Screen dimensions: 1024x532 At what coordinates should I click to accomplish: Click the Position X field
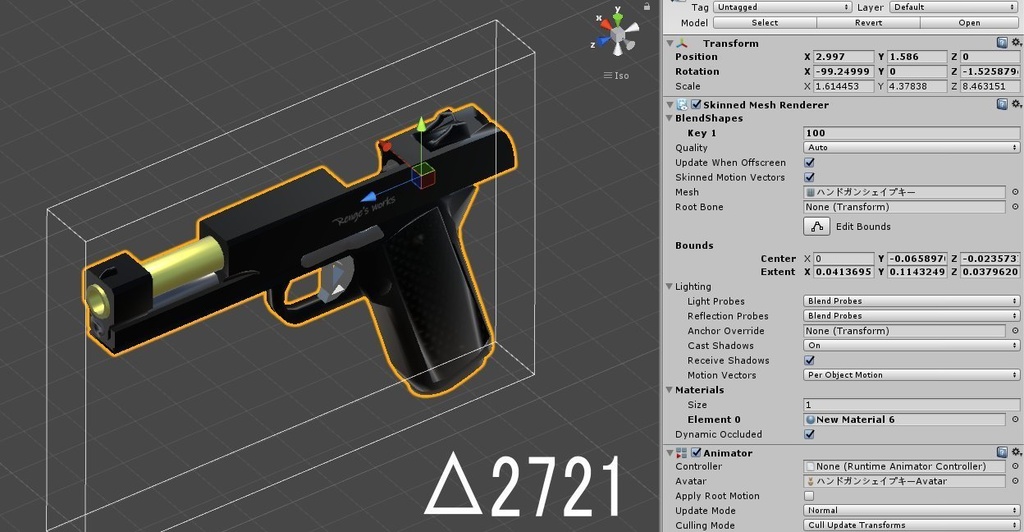tap(843, 57)
